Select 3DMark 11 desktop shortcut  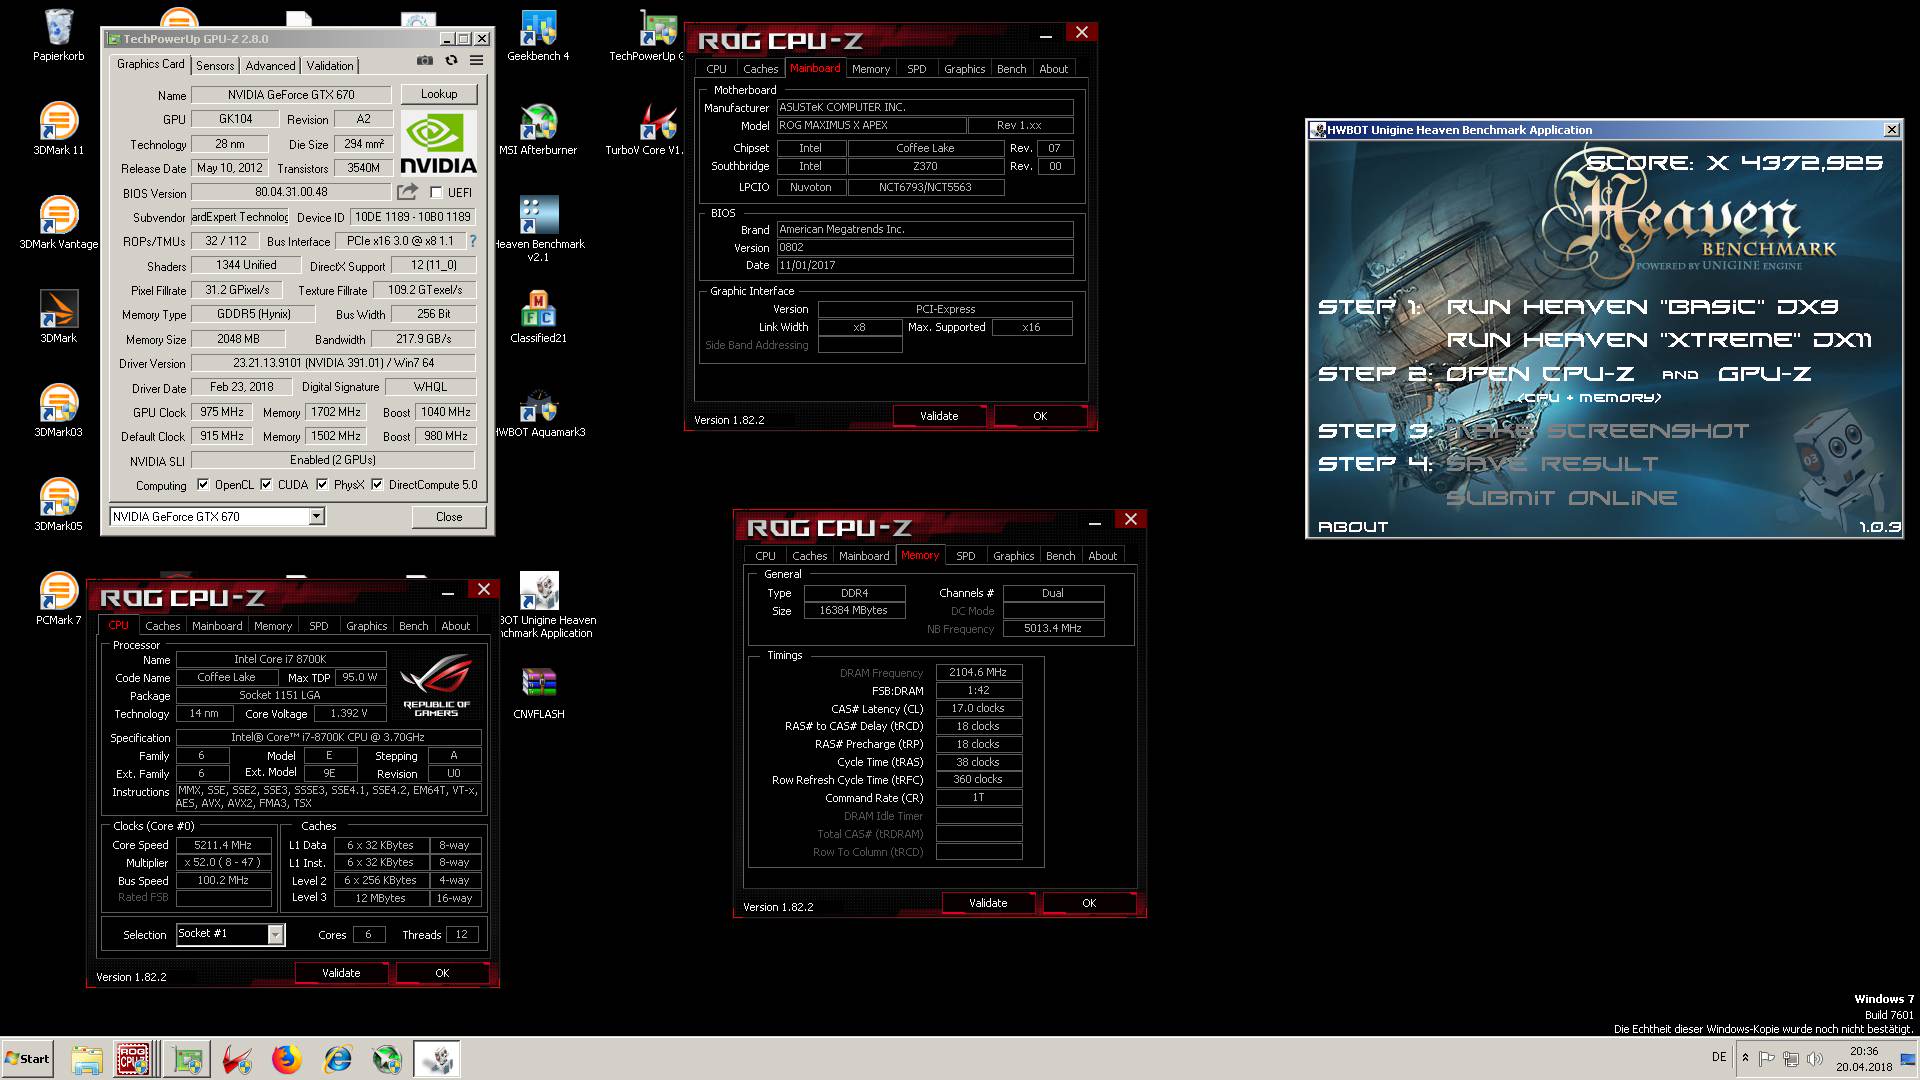tap(58, 129)
